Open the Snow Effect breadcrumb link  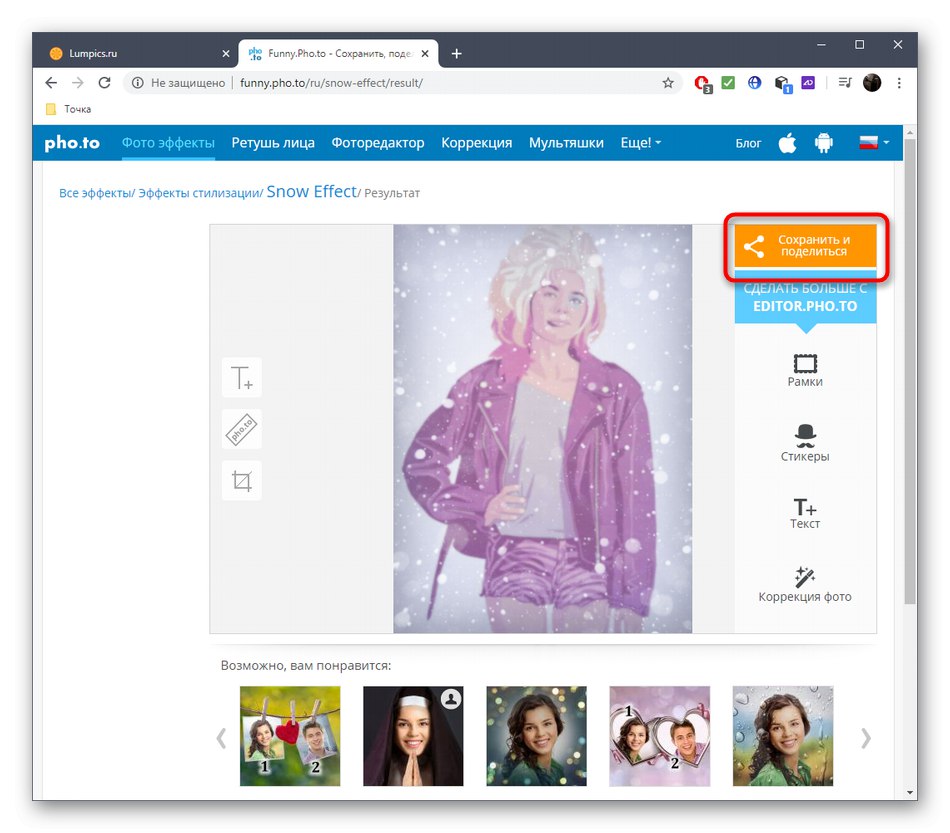tap(311, 191)
